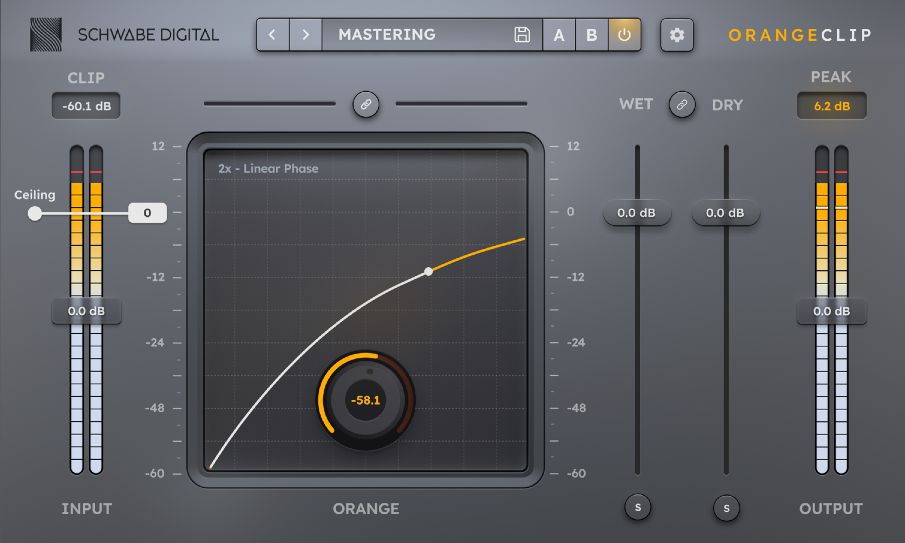
Task: Solo the Wet signal
Action: tap(638, 507)
